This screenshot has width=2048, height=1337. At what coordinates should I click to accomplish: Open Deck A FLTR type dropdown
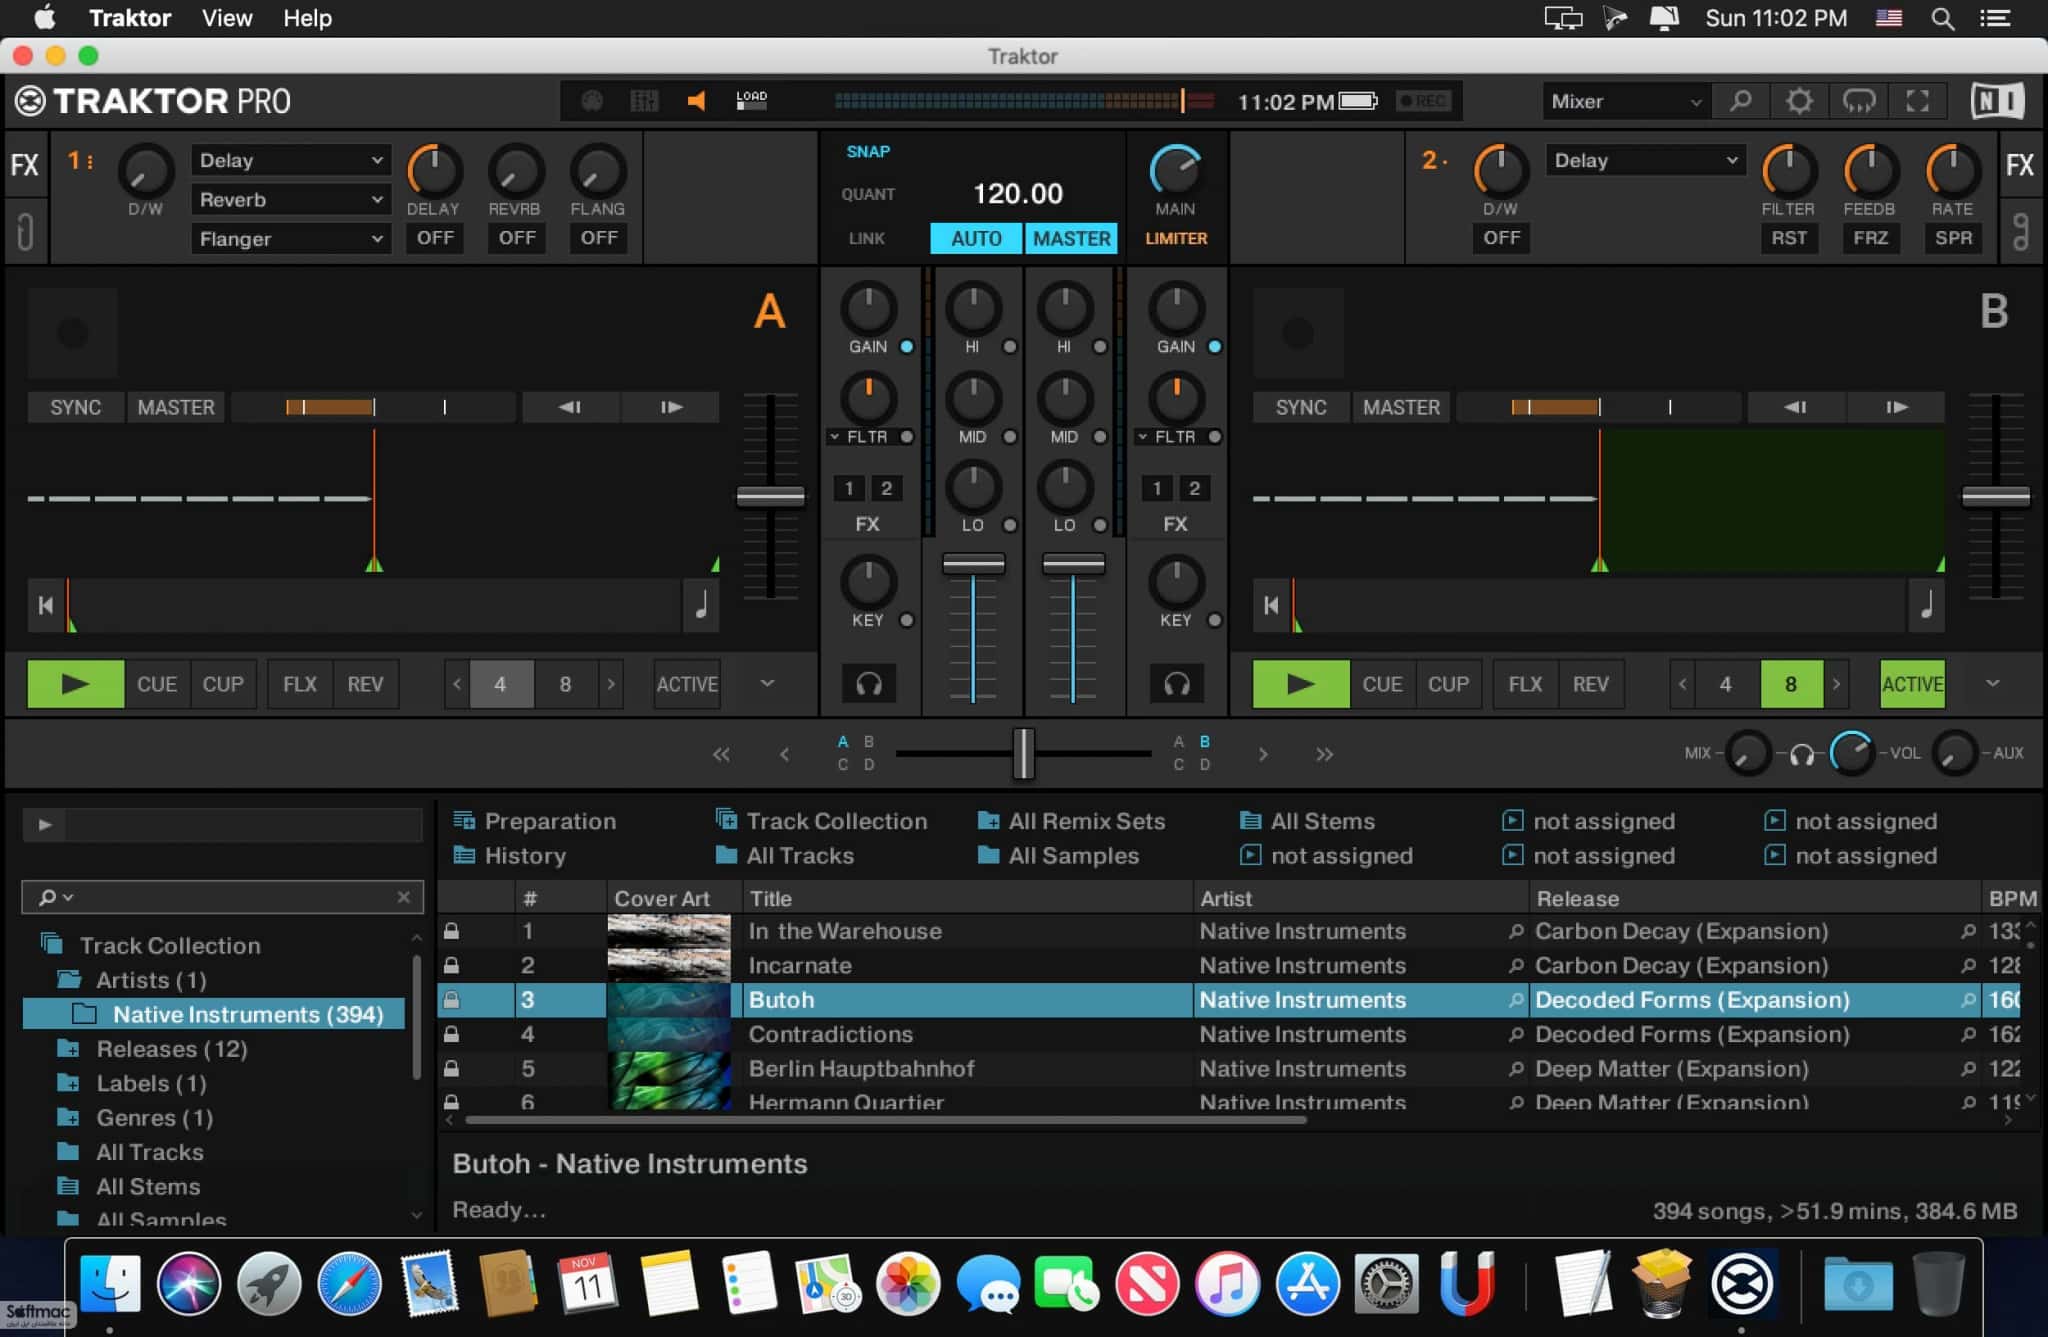(x=835, y=437)
